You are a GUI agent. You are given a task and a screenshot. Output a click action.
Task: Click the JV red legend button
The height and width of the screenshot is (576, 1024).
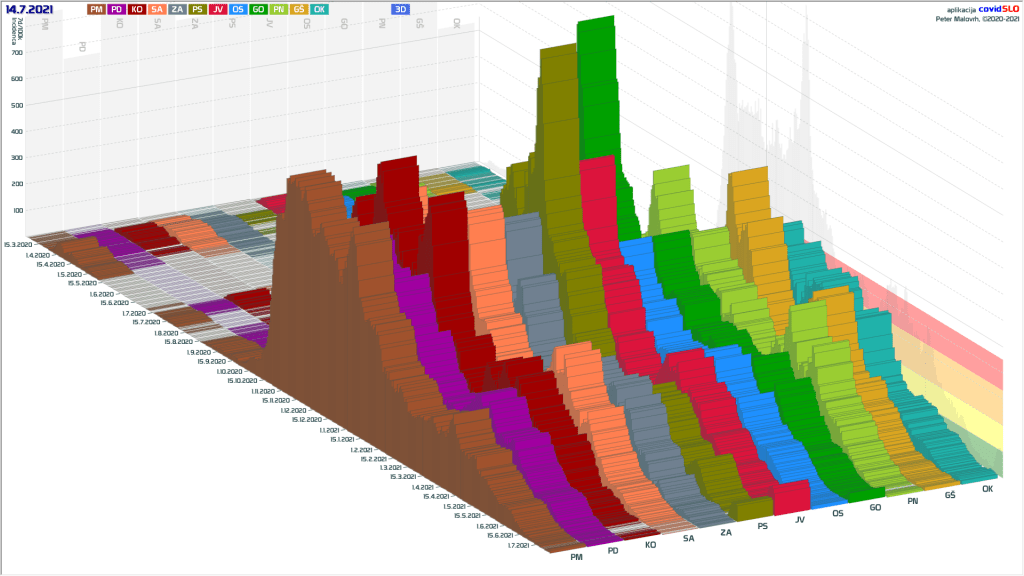coord(218,9)
